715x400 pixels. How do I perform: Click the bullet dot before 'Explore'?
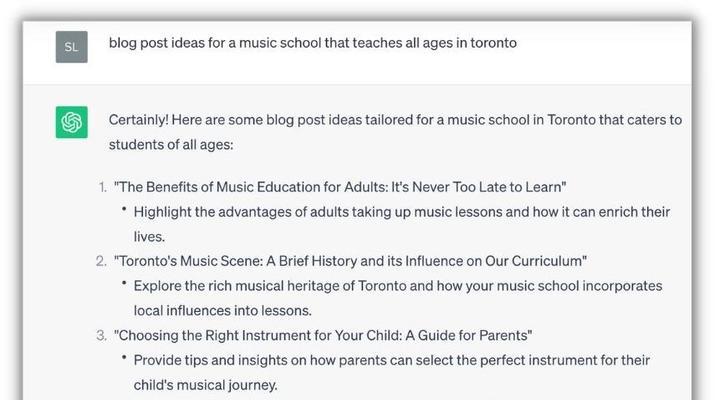pyautogui.click(x=124, y=283)
